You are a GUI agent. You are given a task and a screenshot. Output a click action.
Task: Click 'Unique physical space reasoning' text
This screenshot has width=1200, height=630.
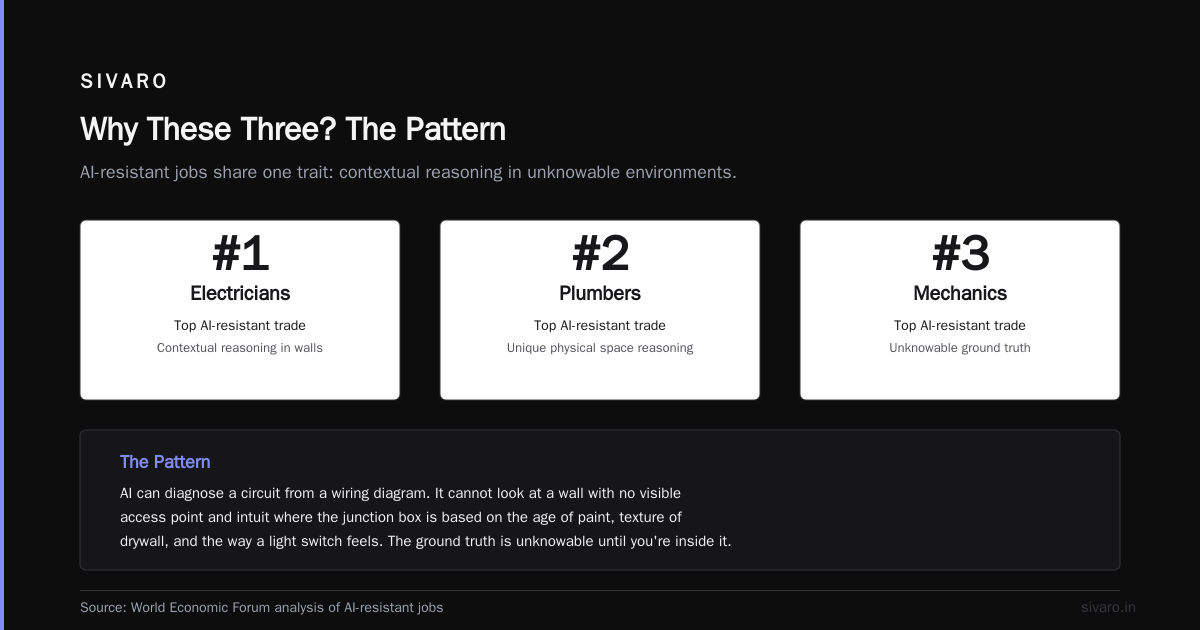[600, 348]
